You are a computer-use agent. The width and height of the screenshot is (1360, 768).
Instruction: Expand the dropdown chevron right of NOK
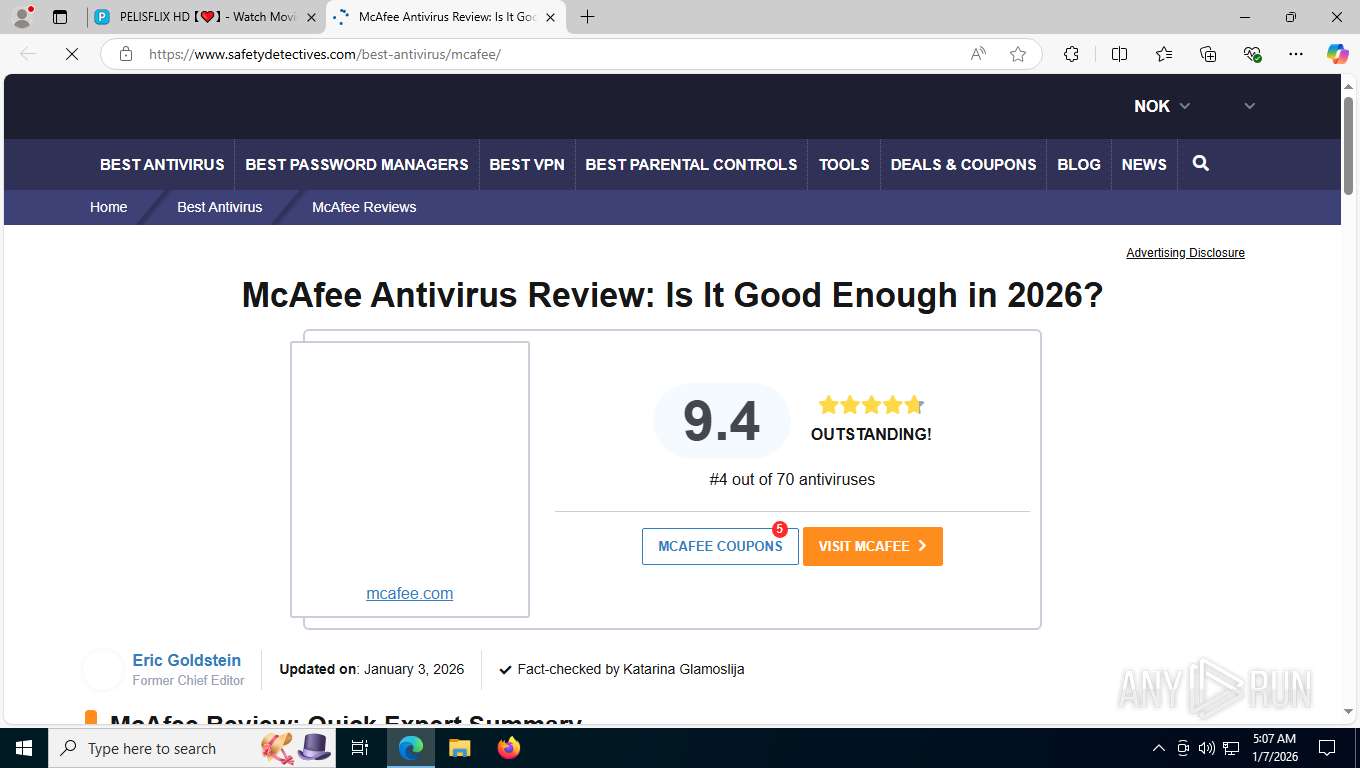pos(1249,106)
